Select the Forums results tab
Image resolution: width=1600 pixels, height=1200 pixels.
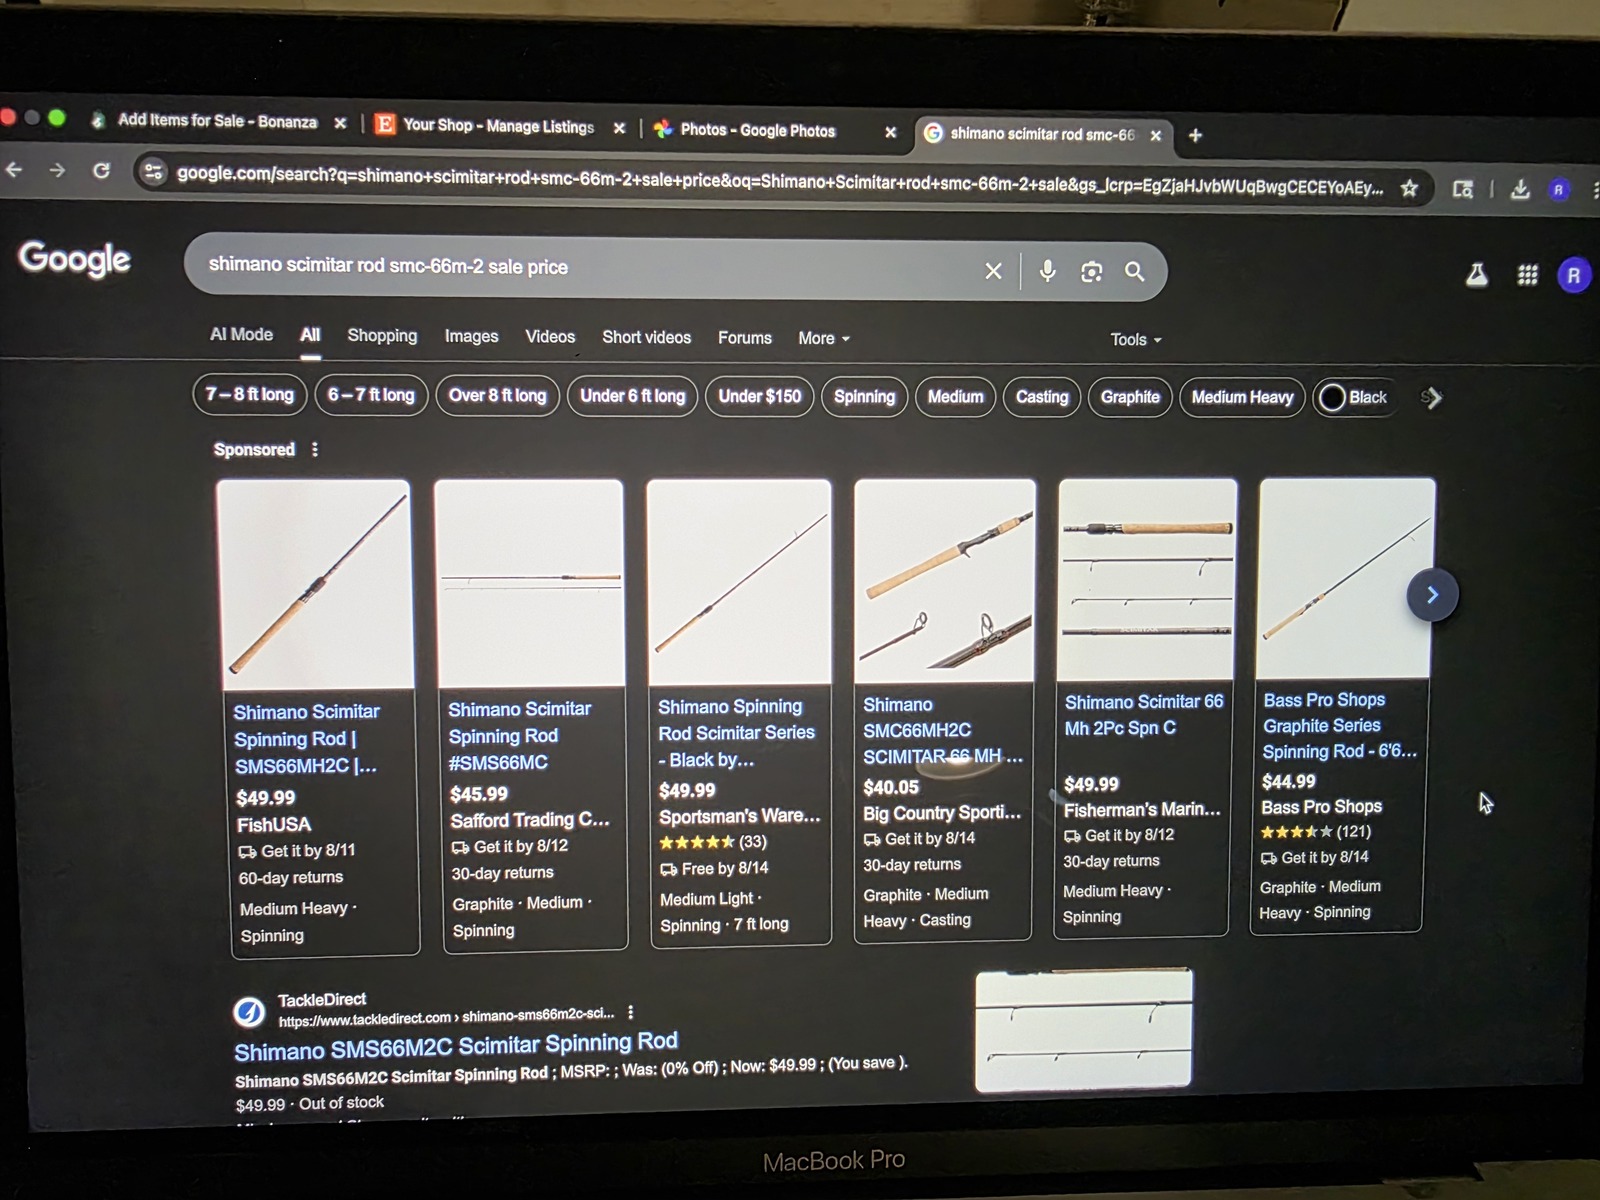[744, 339]
